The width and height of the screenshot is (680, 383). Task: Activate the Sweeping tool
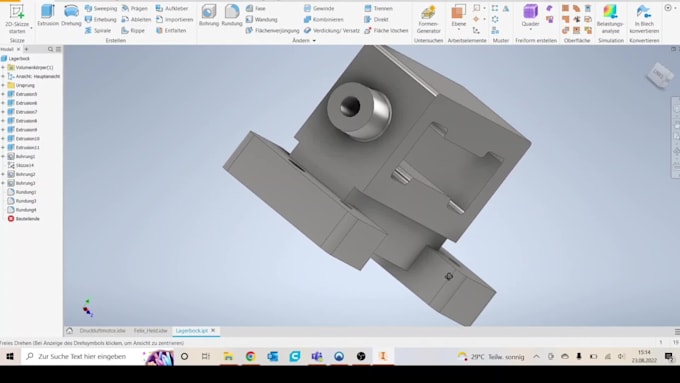click(x=101, y=8)
